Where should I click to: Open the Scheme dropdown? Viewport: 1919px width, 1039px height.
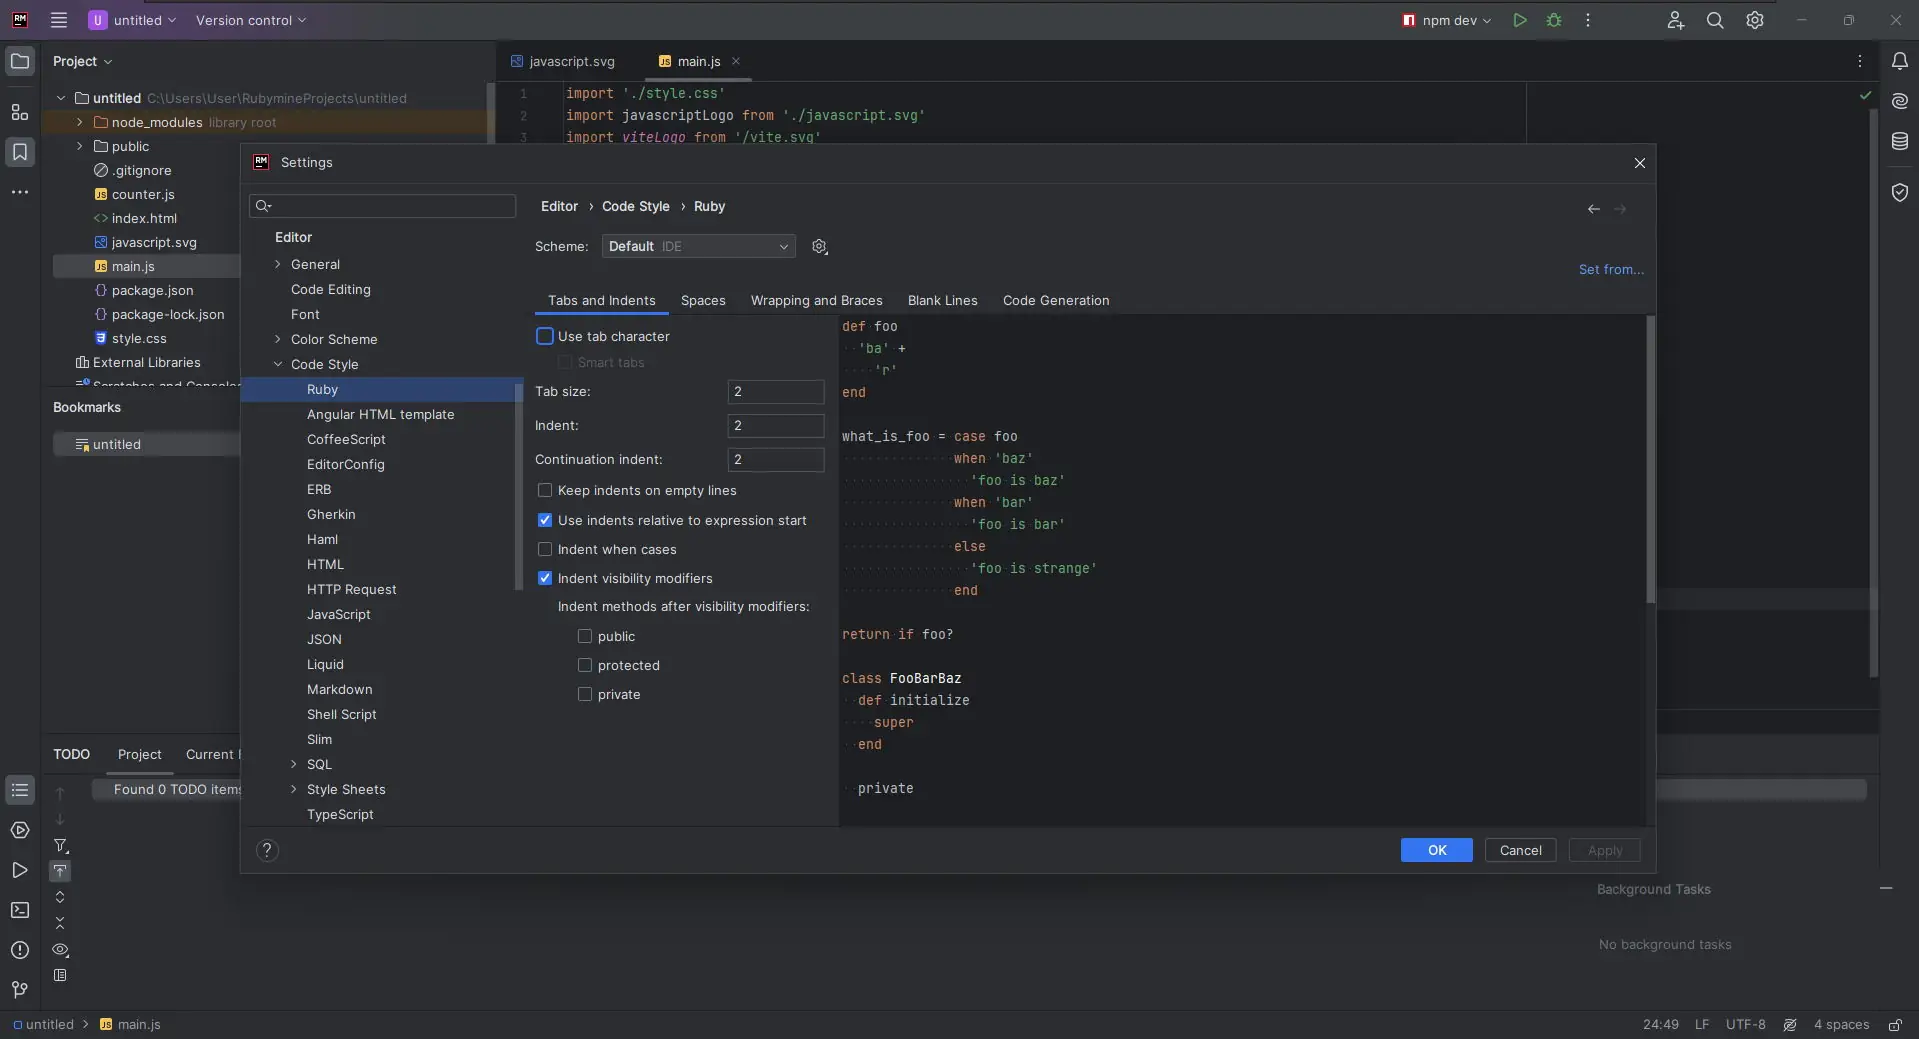tap(698, 246)
